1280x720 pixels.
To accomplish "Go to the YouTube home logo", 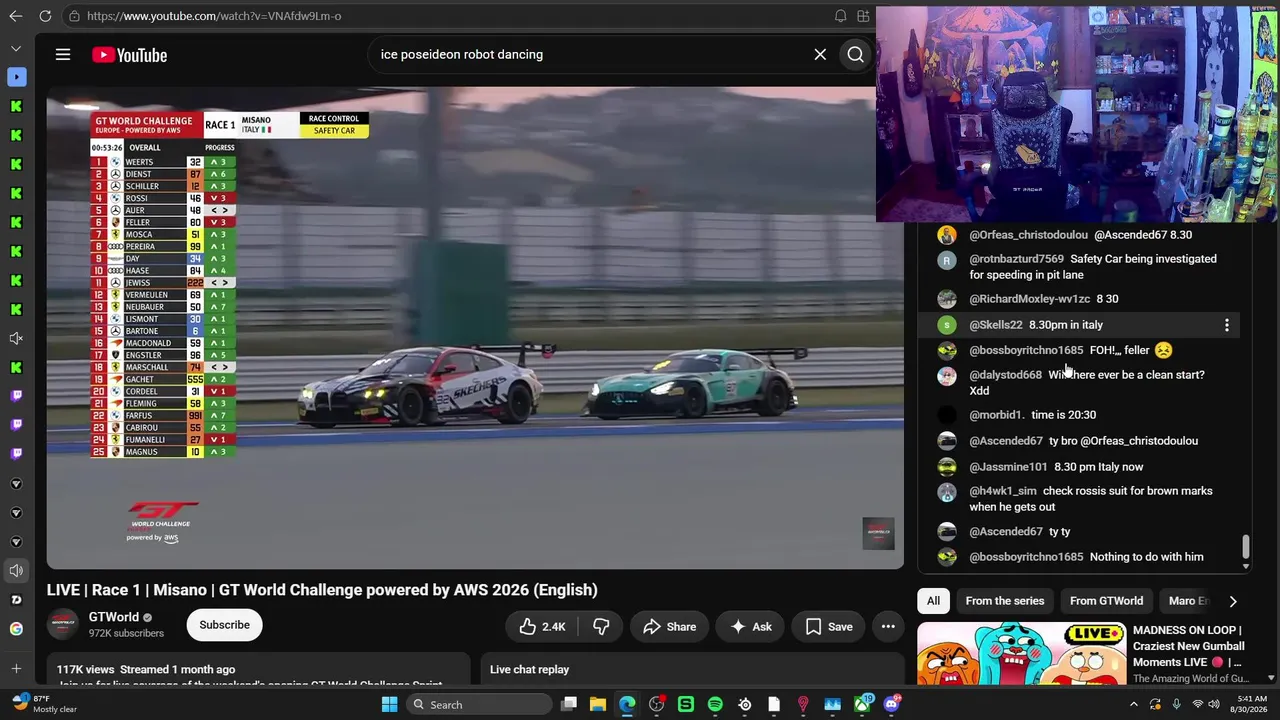I will [130, 55].
